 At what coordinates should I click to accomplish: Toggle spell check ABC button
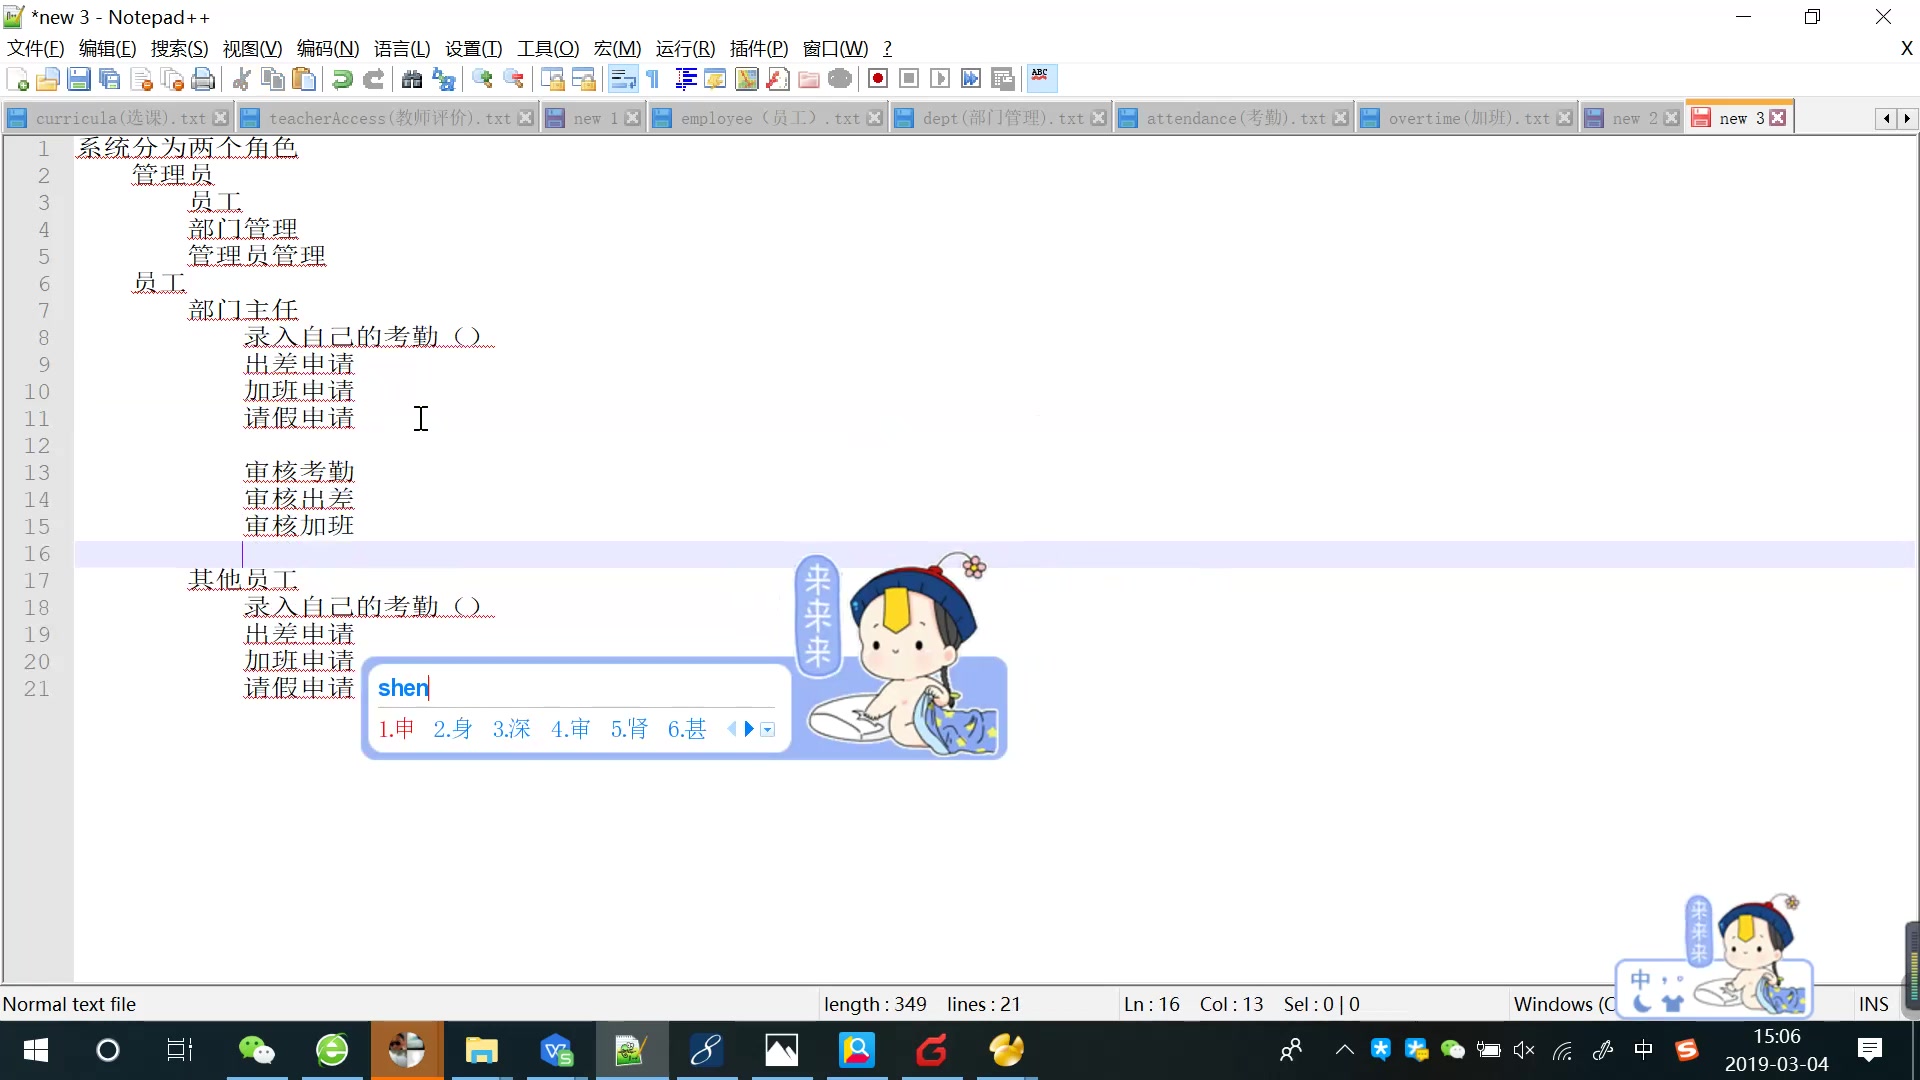pos(1041,79)
